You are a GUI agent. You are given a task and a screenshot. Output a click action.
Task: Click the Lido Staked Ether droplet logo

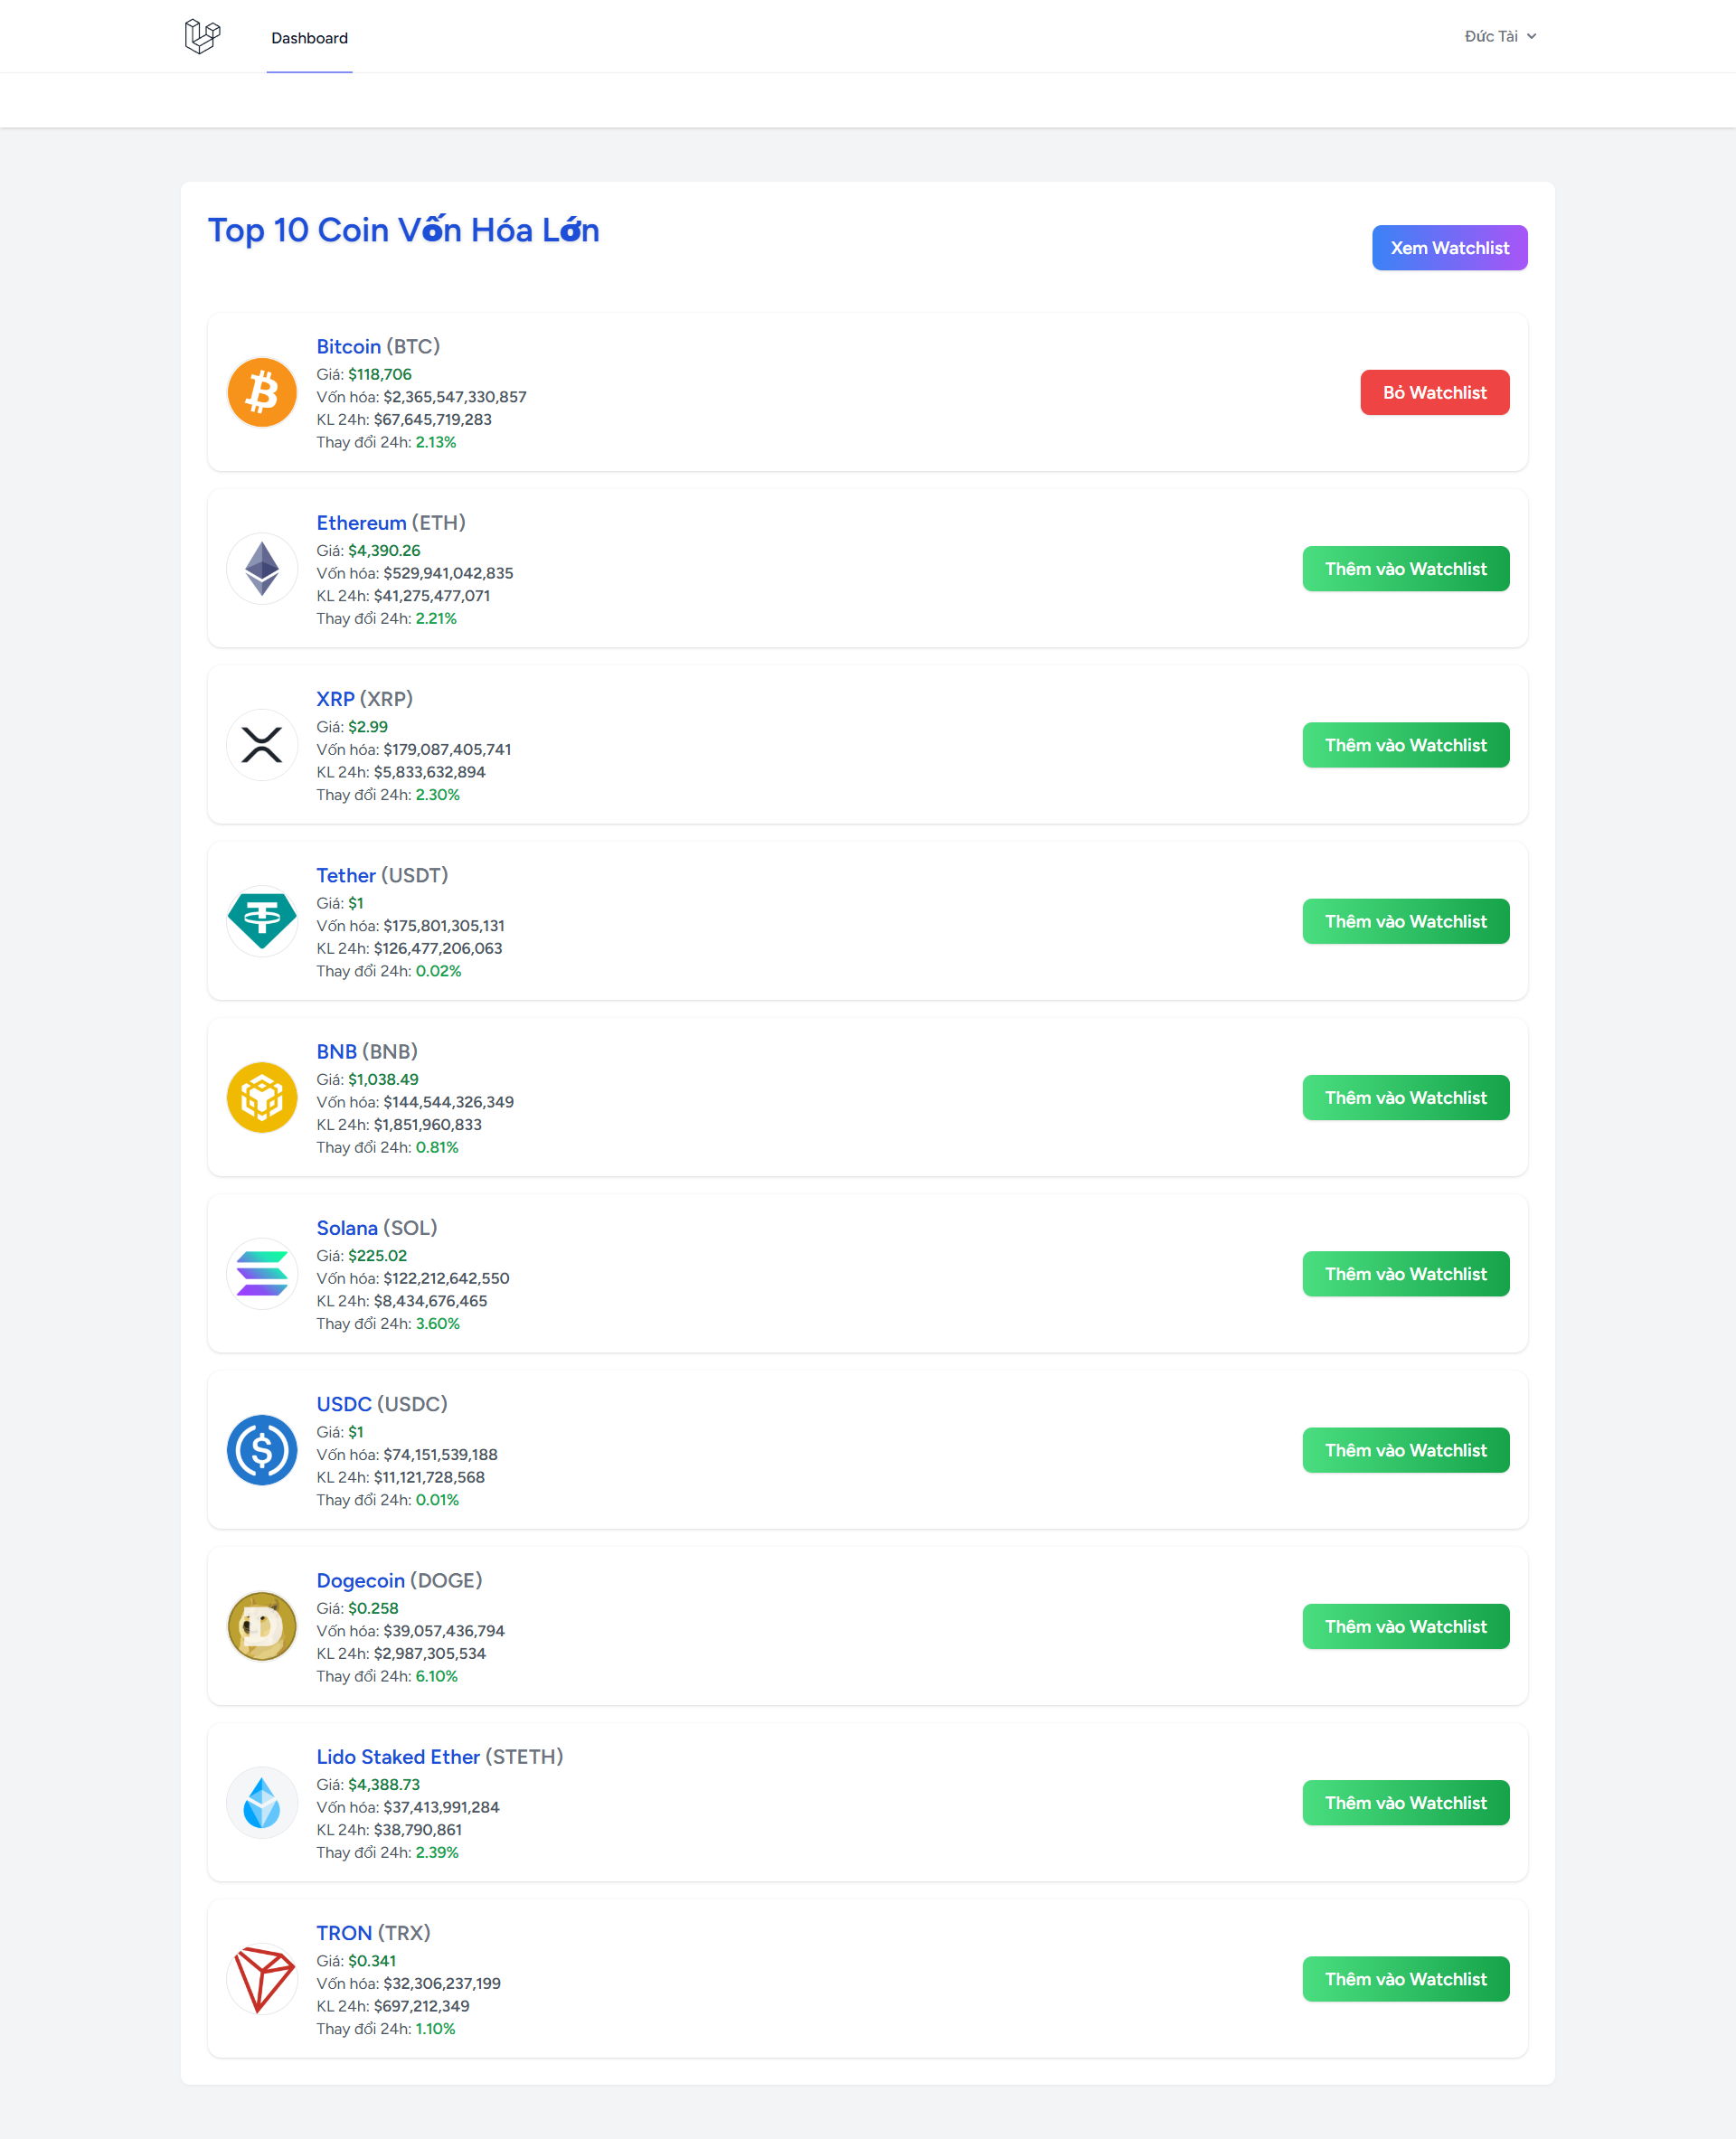[x=262, y=1803]
